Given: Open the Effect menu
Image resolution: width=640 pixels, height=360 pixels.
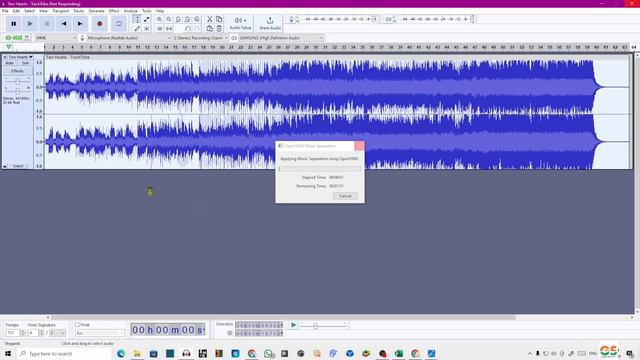Looking at the screenshot, I should click(x=114, y=11).
